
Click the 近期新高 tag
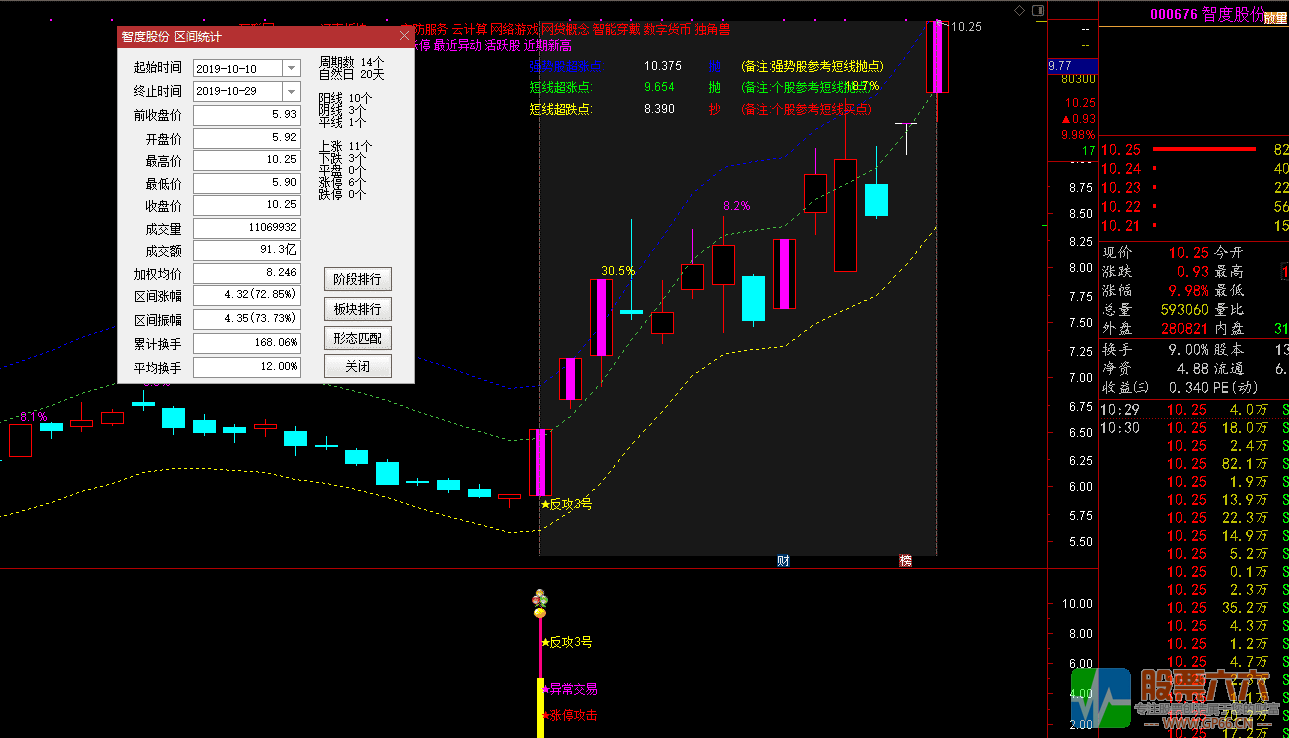[548, 46]
